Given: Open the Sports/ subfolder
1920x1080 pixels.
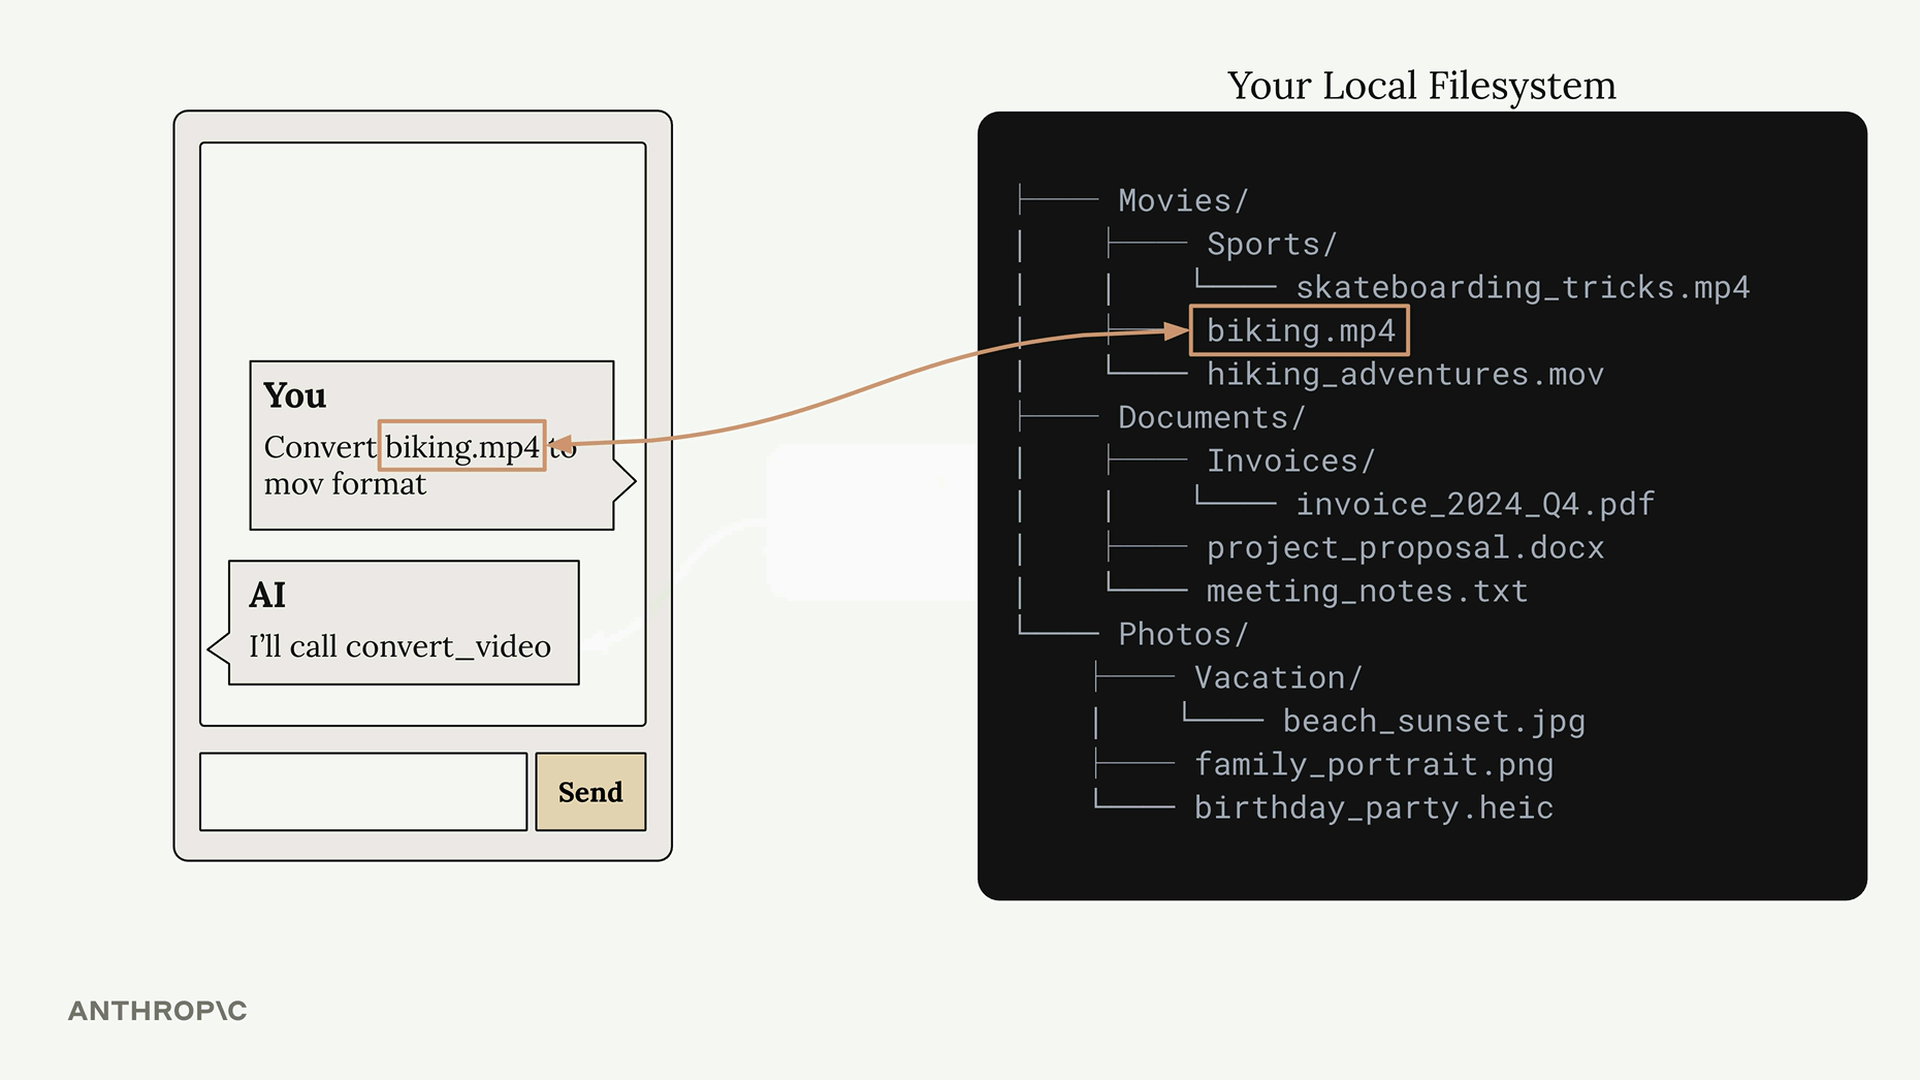Looking at the screenshot, I should [x=1270, y=244].
